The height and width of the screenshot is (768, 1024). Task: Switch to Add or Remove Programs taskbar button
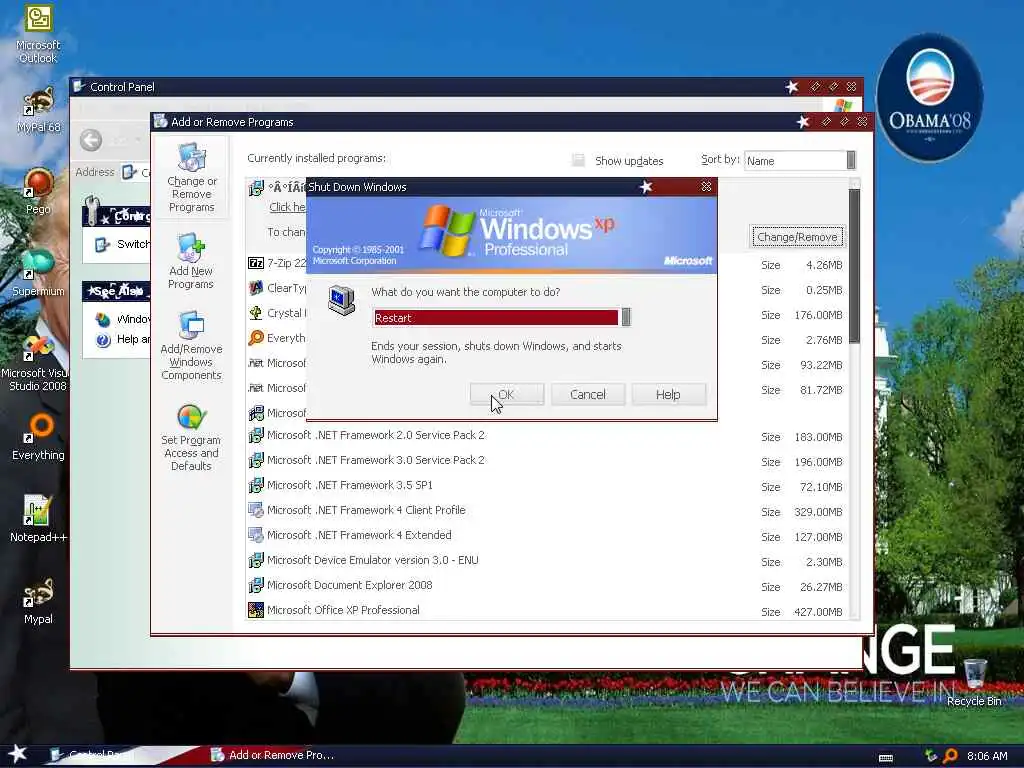[274, 755]
